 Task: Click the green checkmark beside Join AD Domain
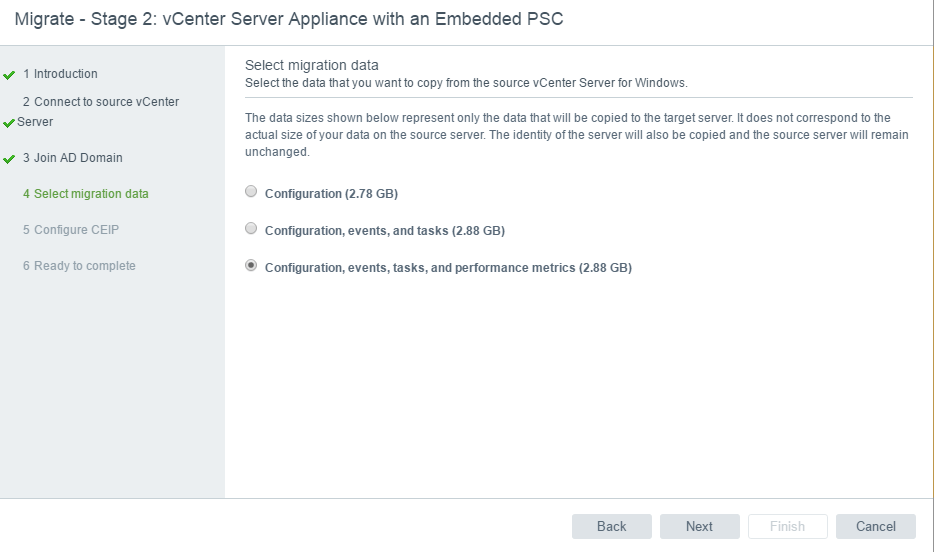click(10, 159)
